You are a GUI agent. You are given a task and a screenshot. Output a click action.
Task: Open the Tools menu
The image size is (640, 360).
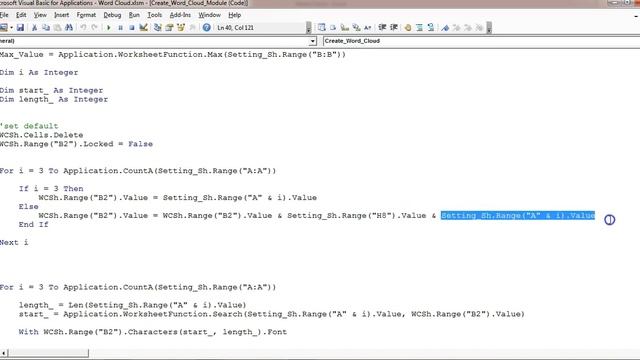(155, 15)
